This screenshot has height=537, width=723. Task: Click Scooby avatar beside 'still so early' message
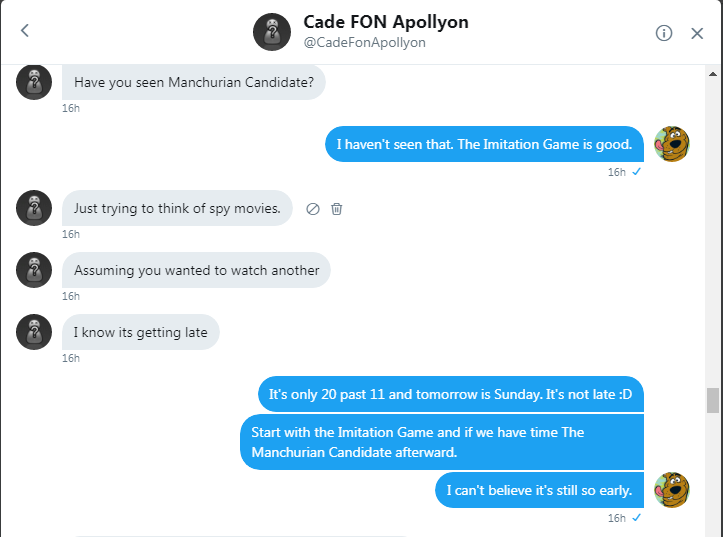coord(671,490)
